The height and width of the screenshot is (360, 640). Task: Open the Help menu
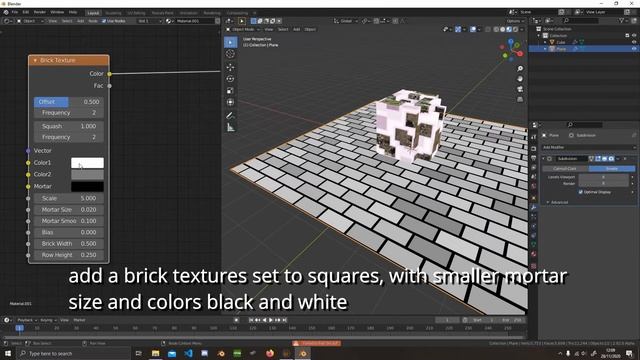(x=73, y=12)
